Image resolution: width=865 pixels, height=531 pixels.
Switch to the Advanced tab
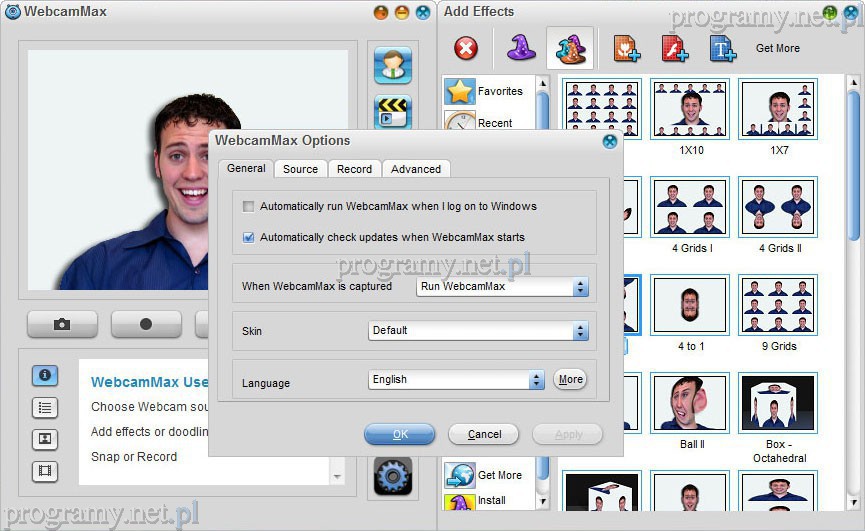(x=416, y=169)
